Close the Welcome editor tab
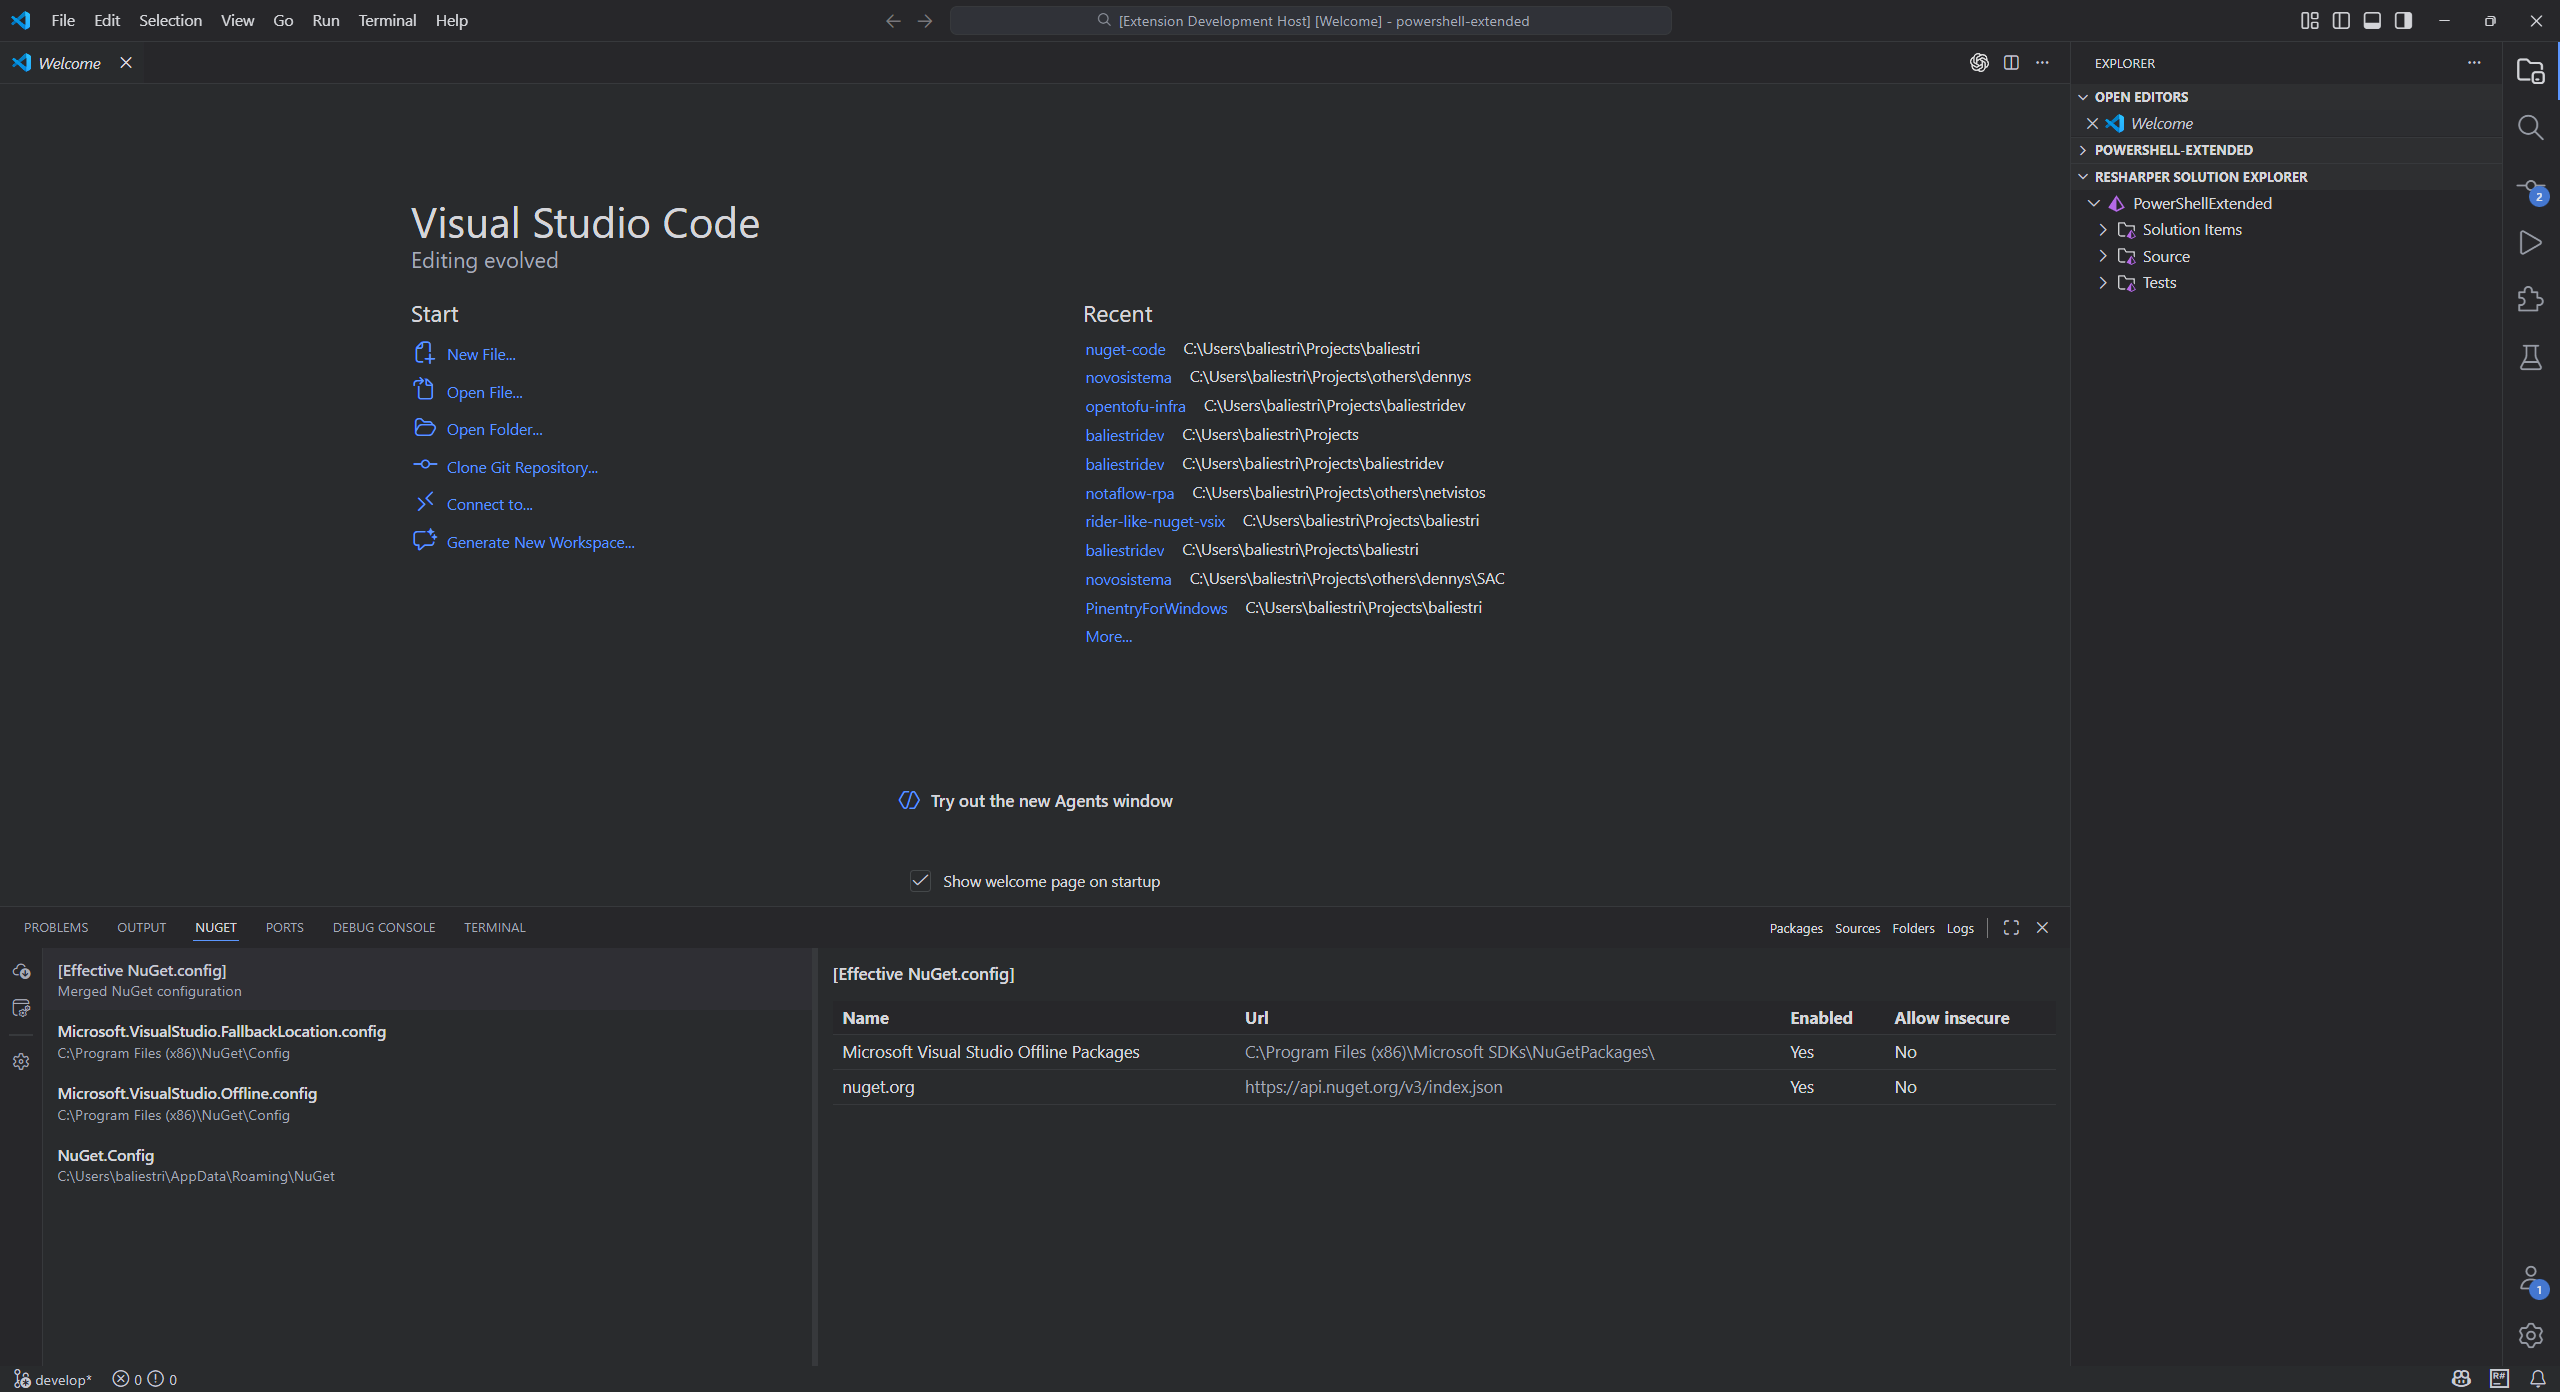Screen dimensions: 2560x1392 126,63
